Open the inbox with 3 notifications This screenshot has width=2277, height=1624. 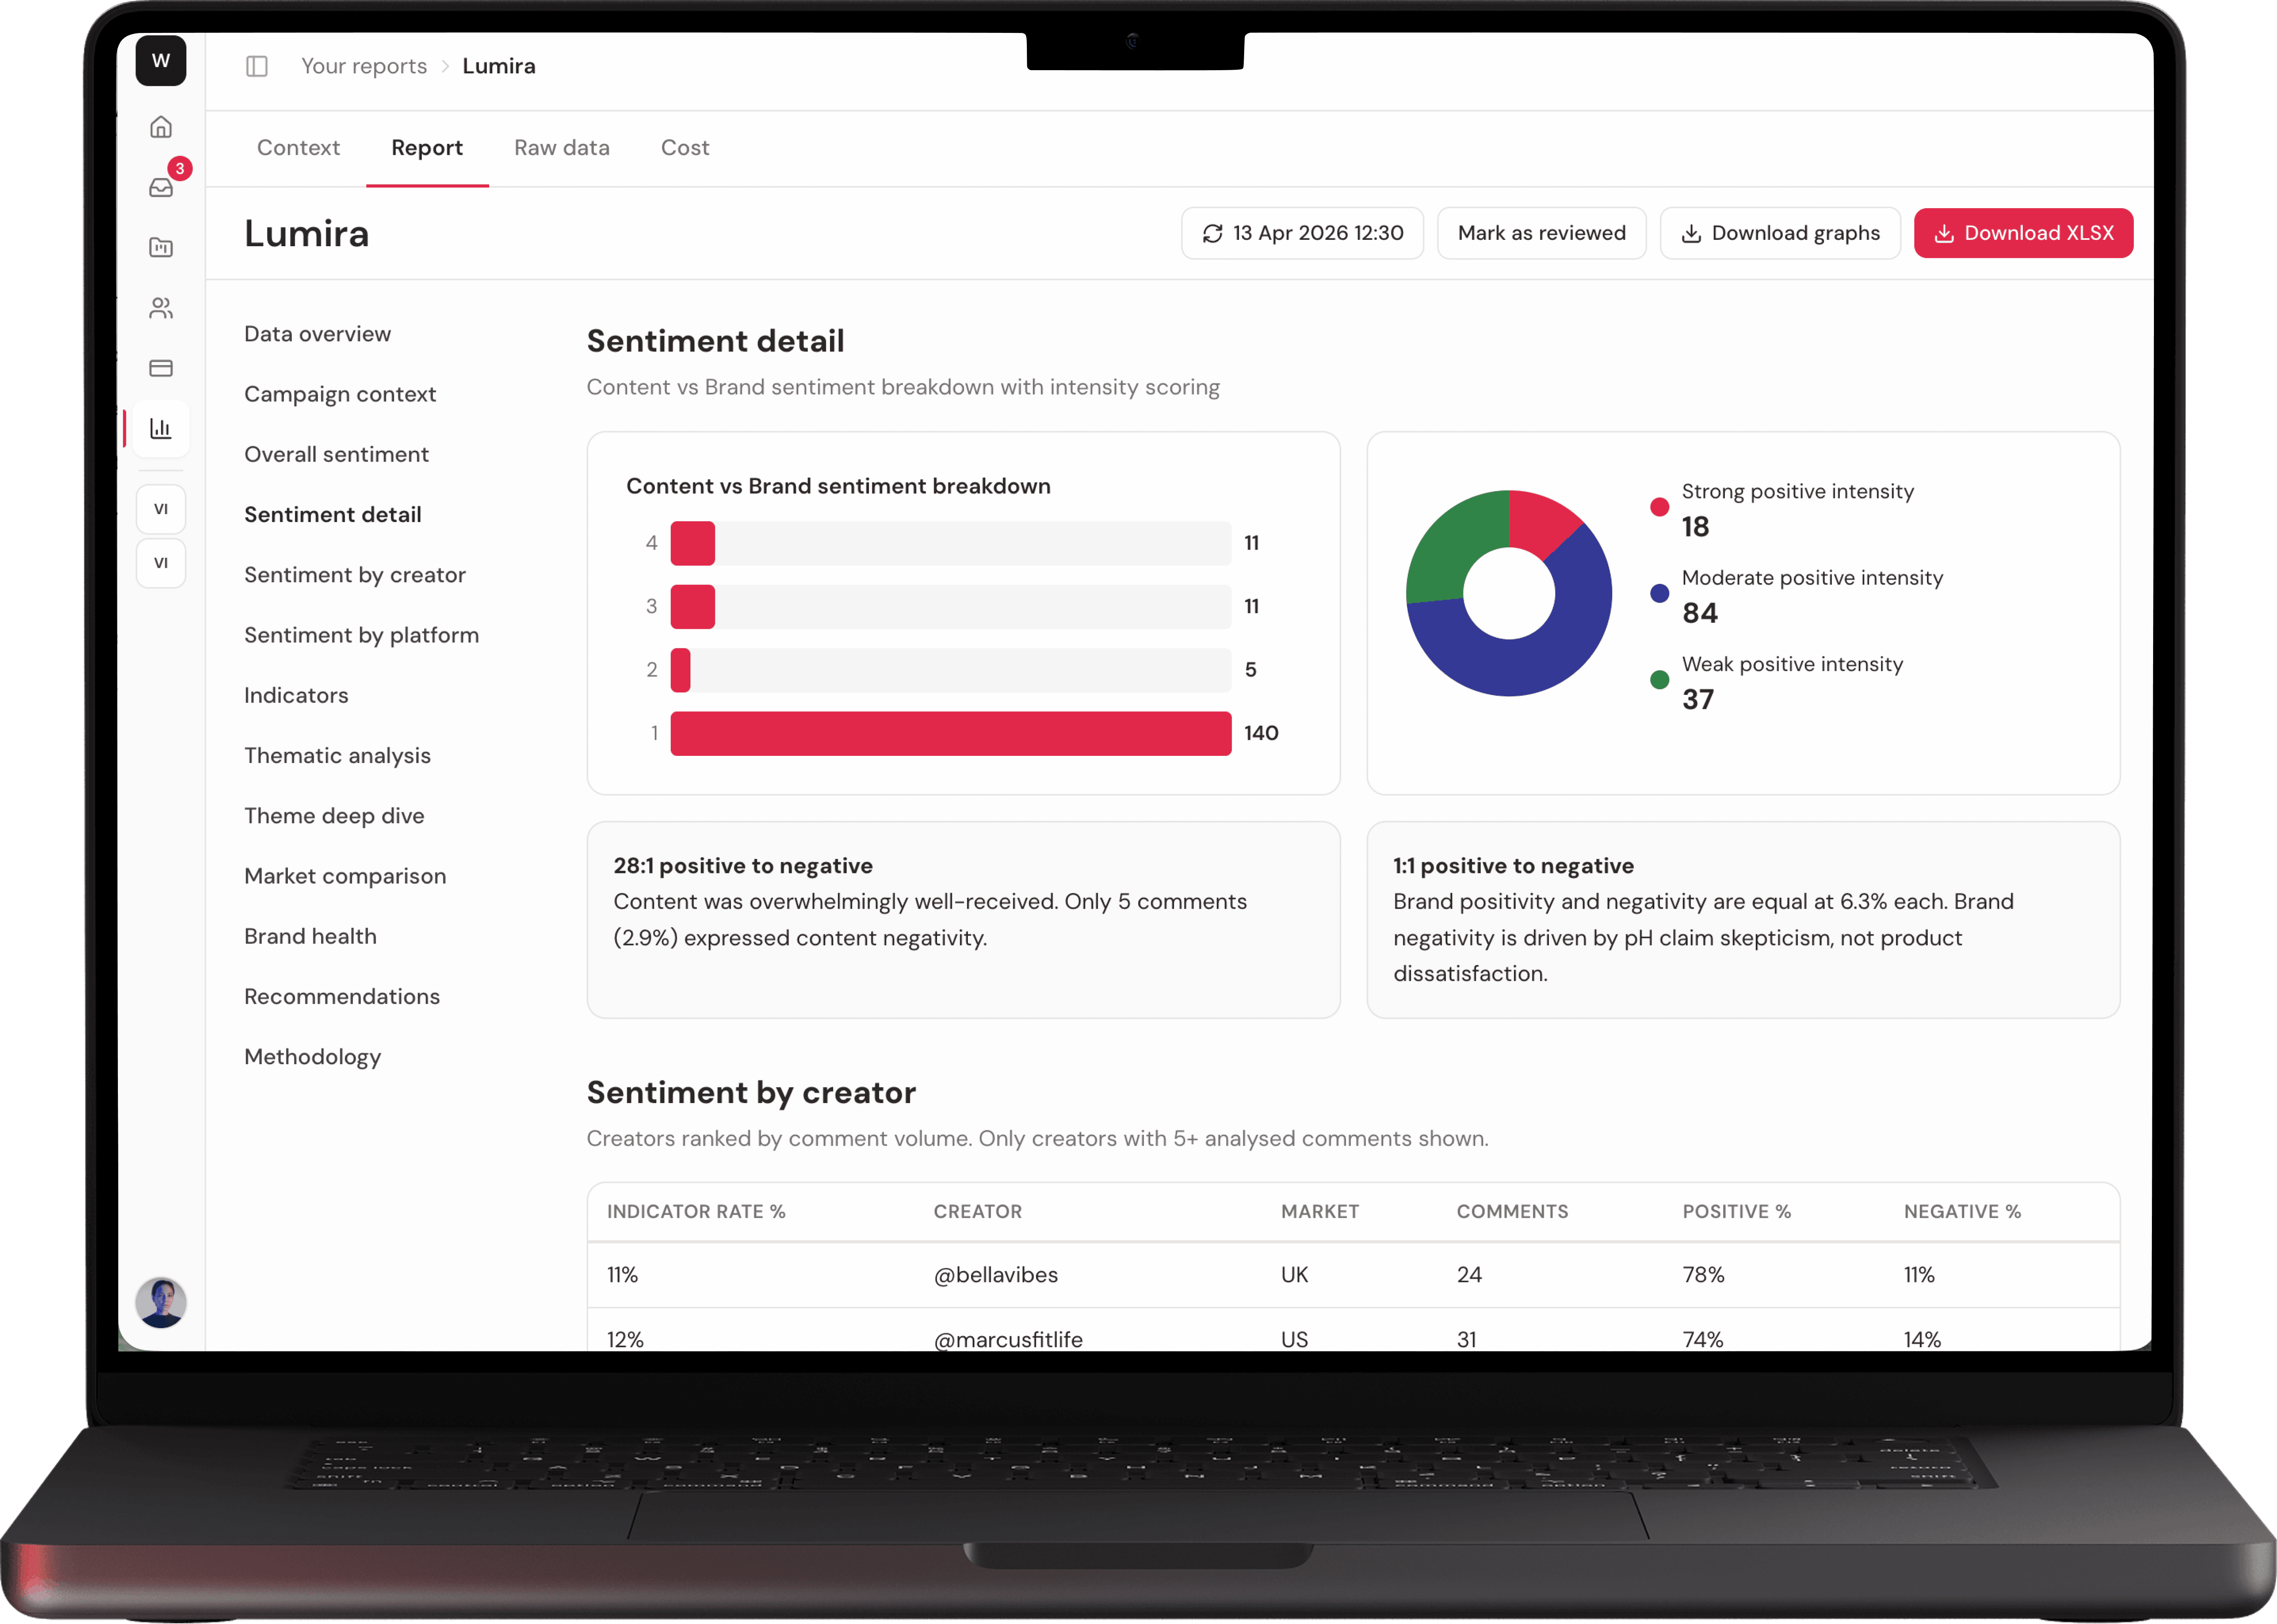(161, 187)
